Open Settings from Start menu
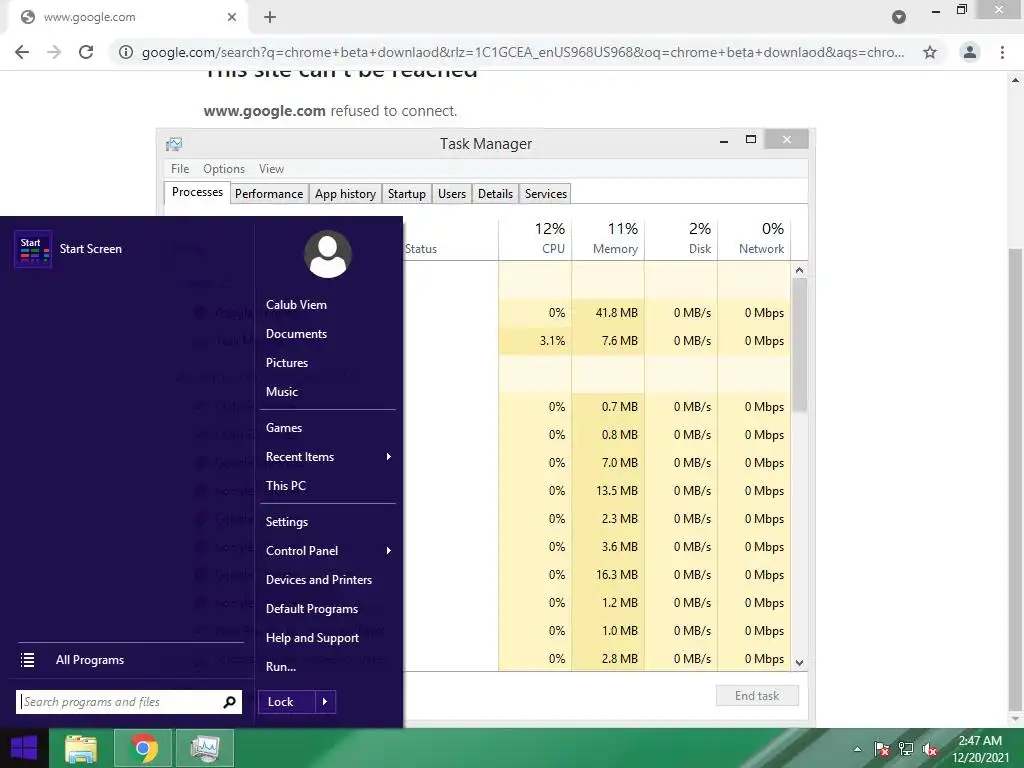1024x768 pixels. (x=287, y=522)
